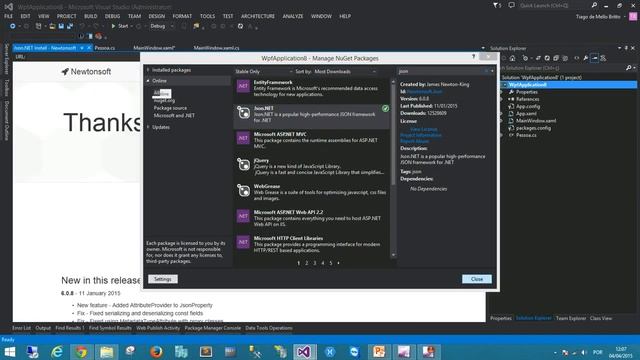Click the Windows Start button
This screenshot has height=360, width=640.
pos(9,352)
